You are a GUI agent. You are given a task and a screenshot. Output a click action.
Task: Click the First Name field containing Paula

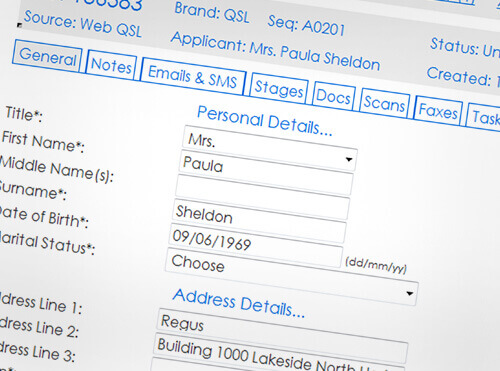(x=266, y=172)
